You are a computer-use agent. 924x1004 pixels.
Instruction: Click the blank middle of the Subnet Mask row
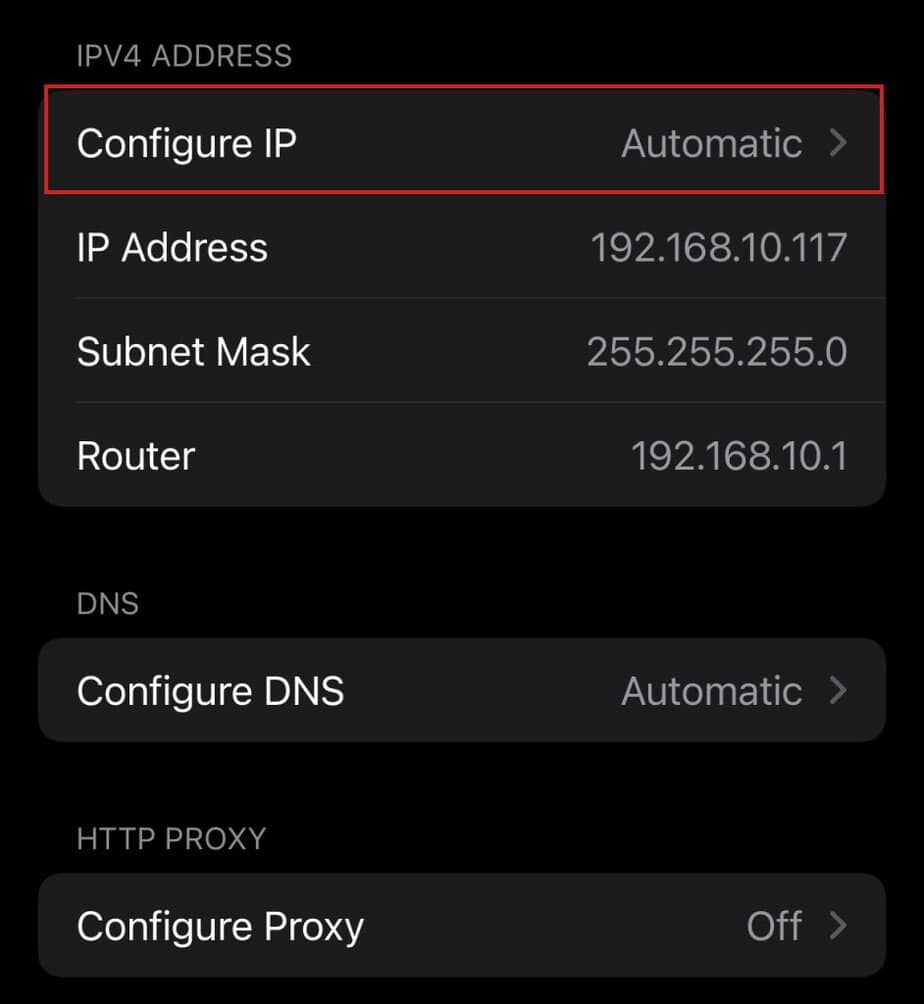point(450,351)
